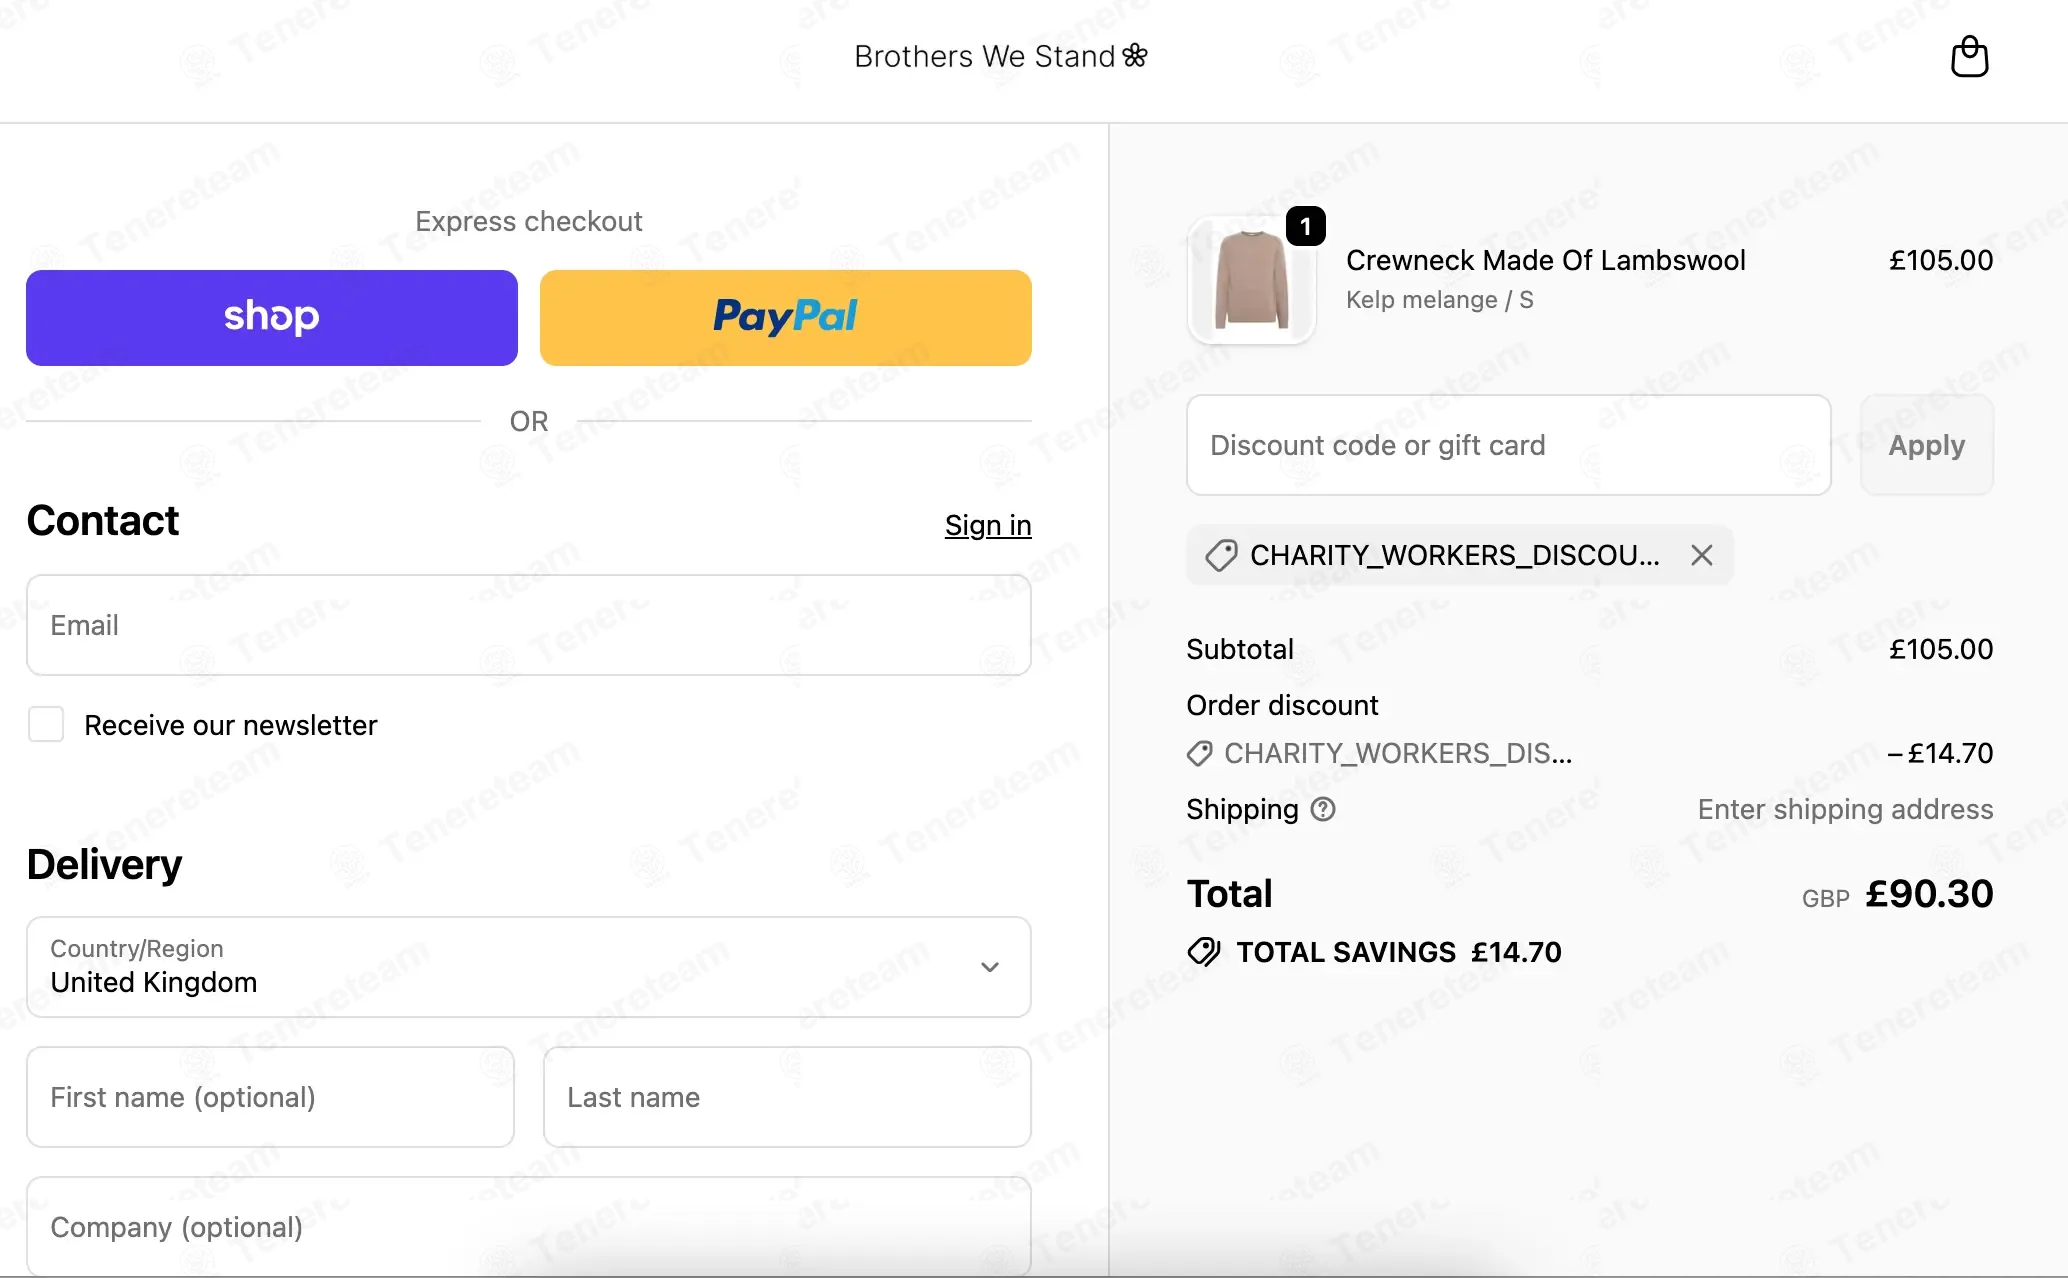The width and height of the screenshot is (2068, 1278).
Task: Expand the Country/Region dropdown
Action: (x=529, y=967)
